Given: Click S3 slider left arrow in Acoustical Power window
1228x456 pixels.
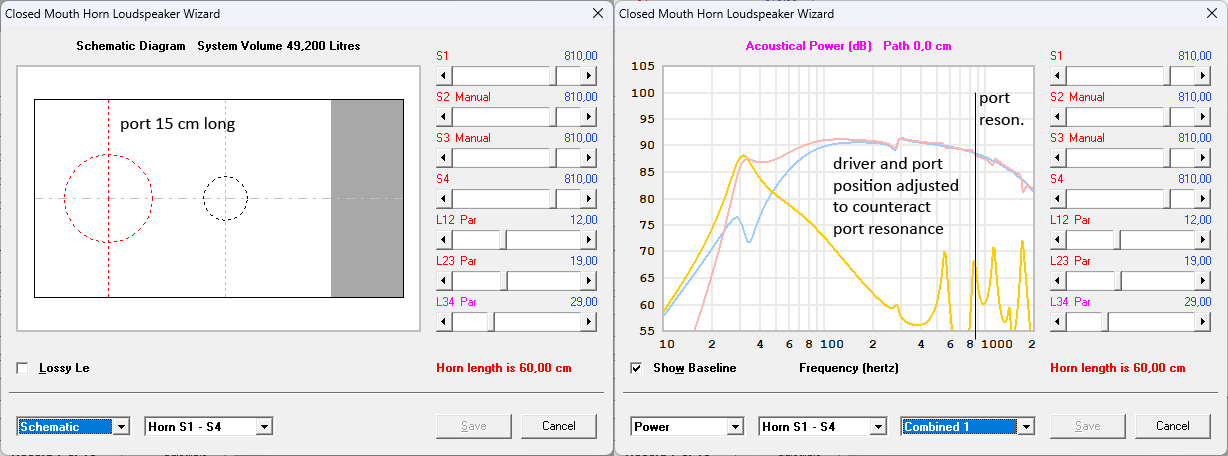Looking at the screenshot, I should click(x=1060, y=158).
